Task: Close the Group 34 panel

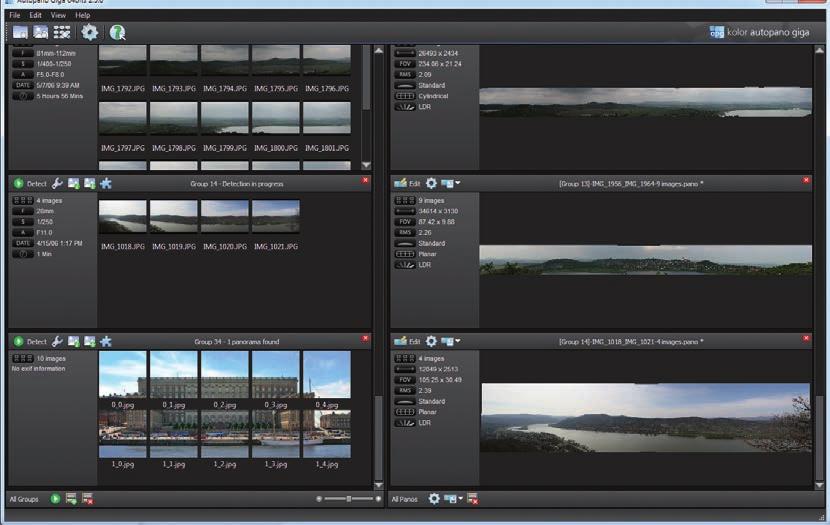Action: point(365,338)
